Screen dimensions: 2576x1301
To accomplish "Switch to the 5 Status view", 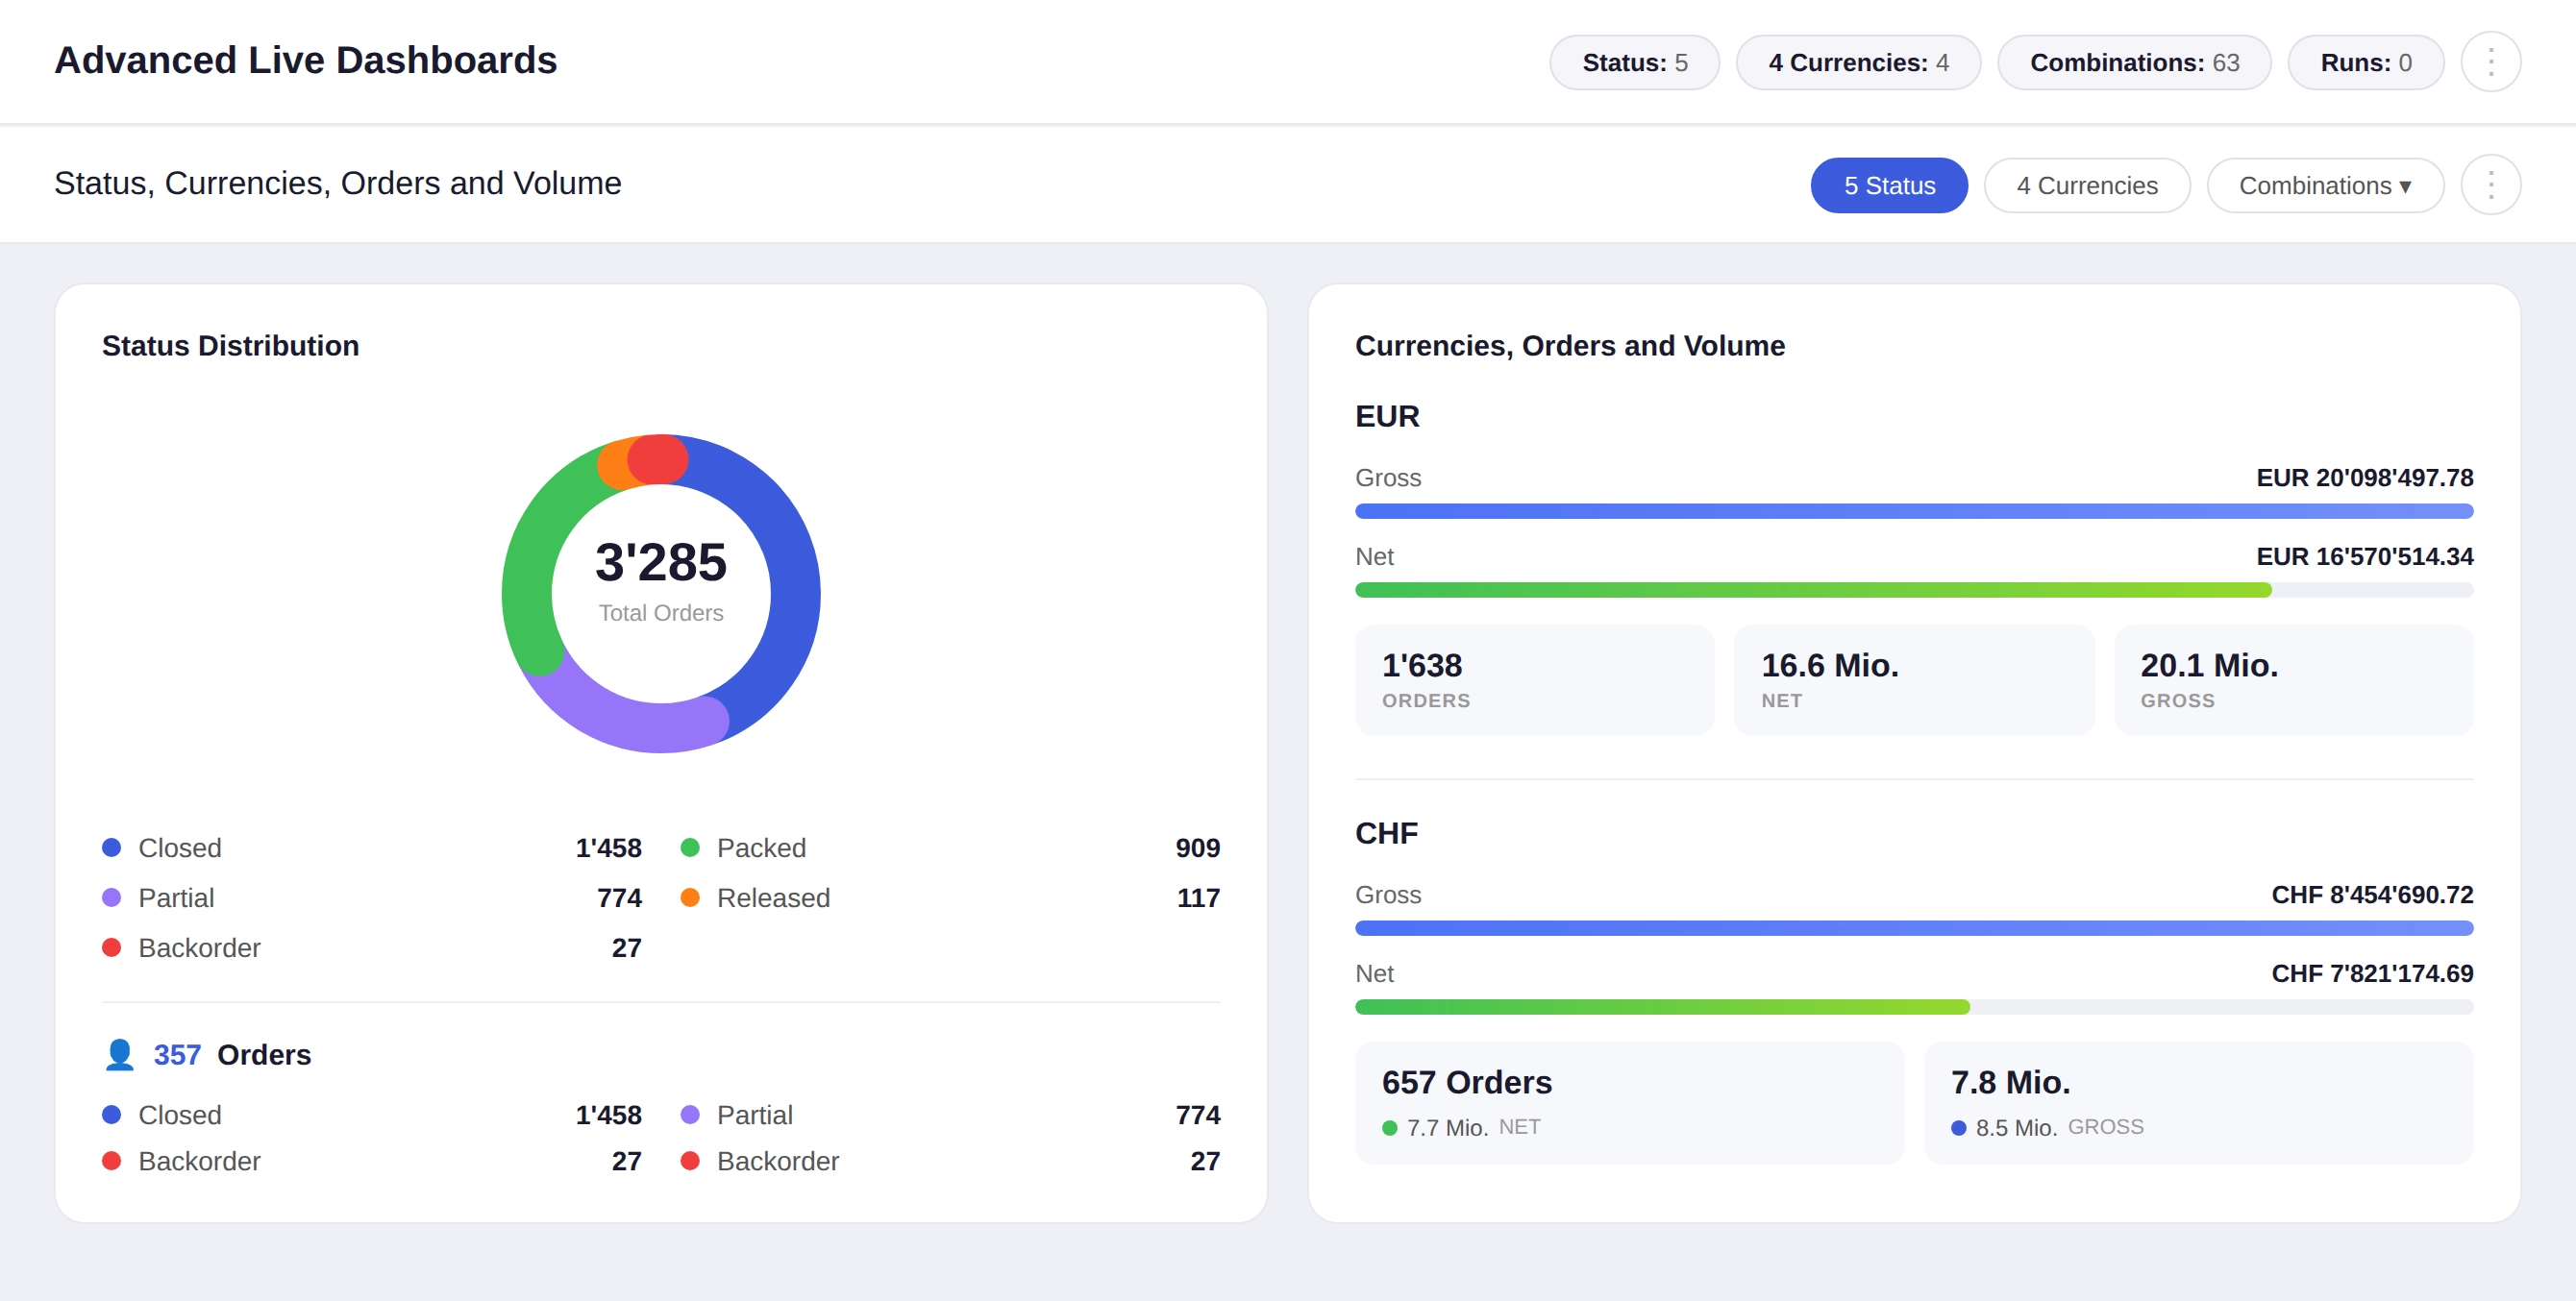I will [x=1888, y=185].
